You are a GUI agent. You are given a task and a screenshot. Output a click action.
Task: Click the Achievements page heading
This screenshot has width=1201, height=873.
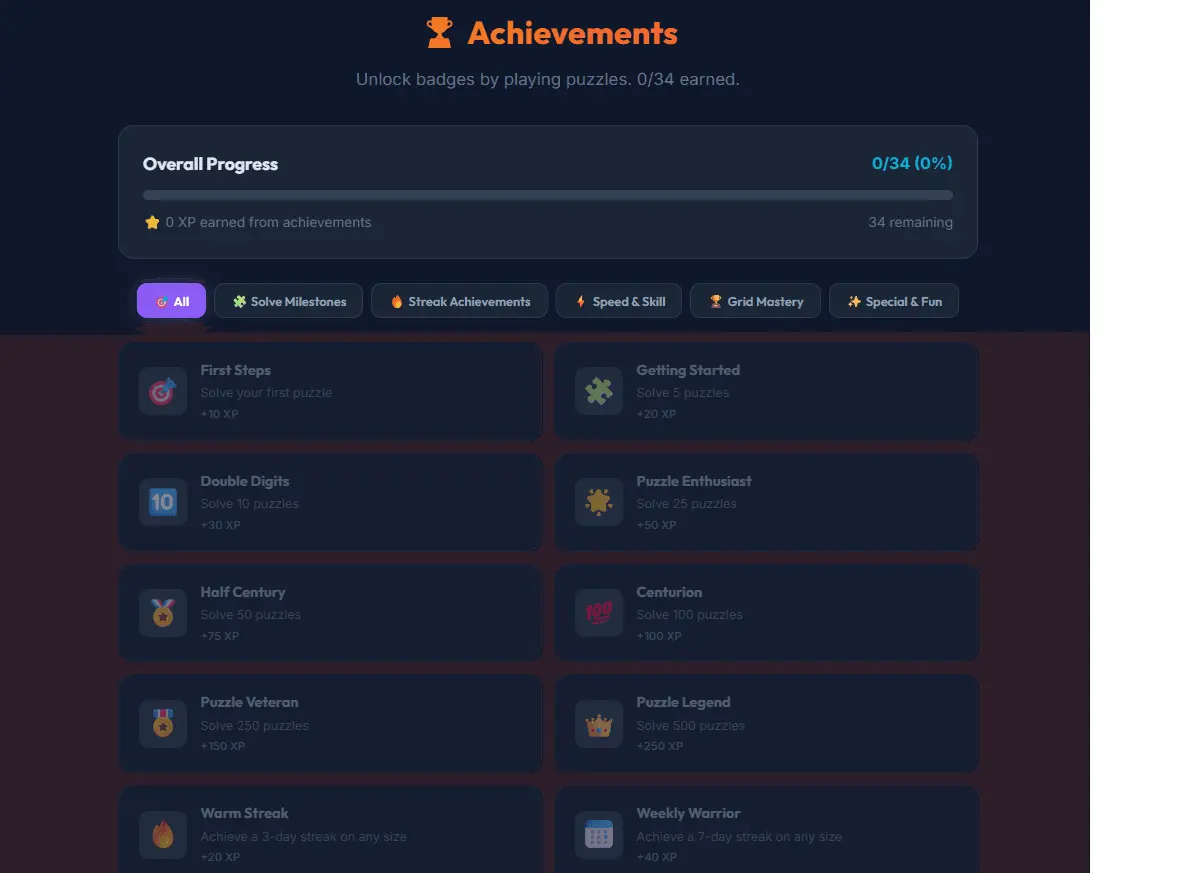click(x=573, y=33)
